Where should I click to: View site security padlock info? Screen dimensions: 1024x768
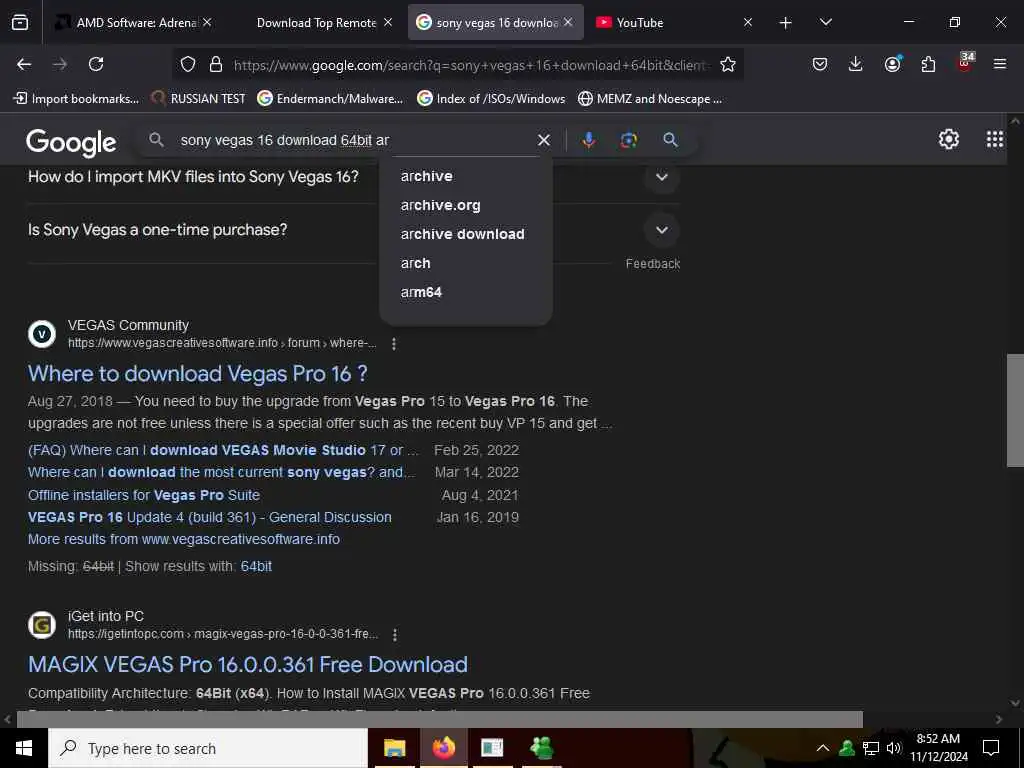coord(216,64)
